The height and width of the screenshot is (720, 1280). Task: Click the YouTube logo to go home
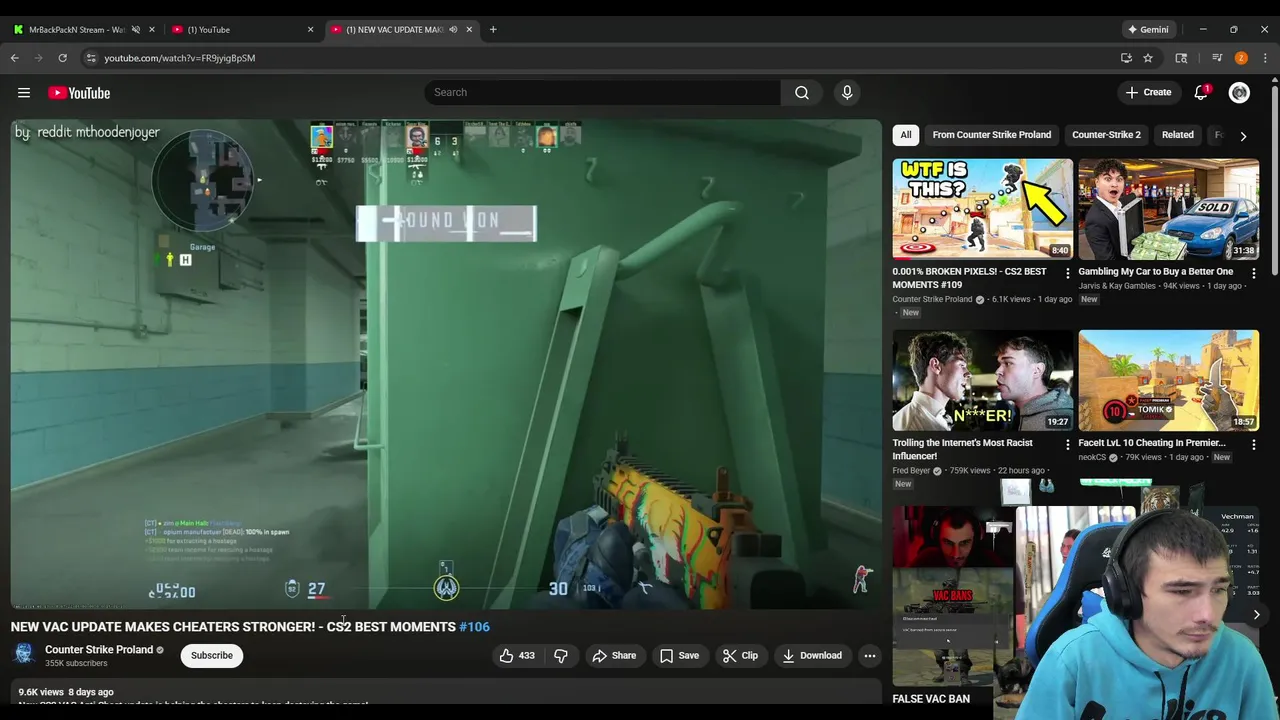(x=79, y=93)
